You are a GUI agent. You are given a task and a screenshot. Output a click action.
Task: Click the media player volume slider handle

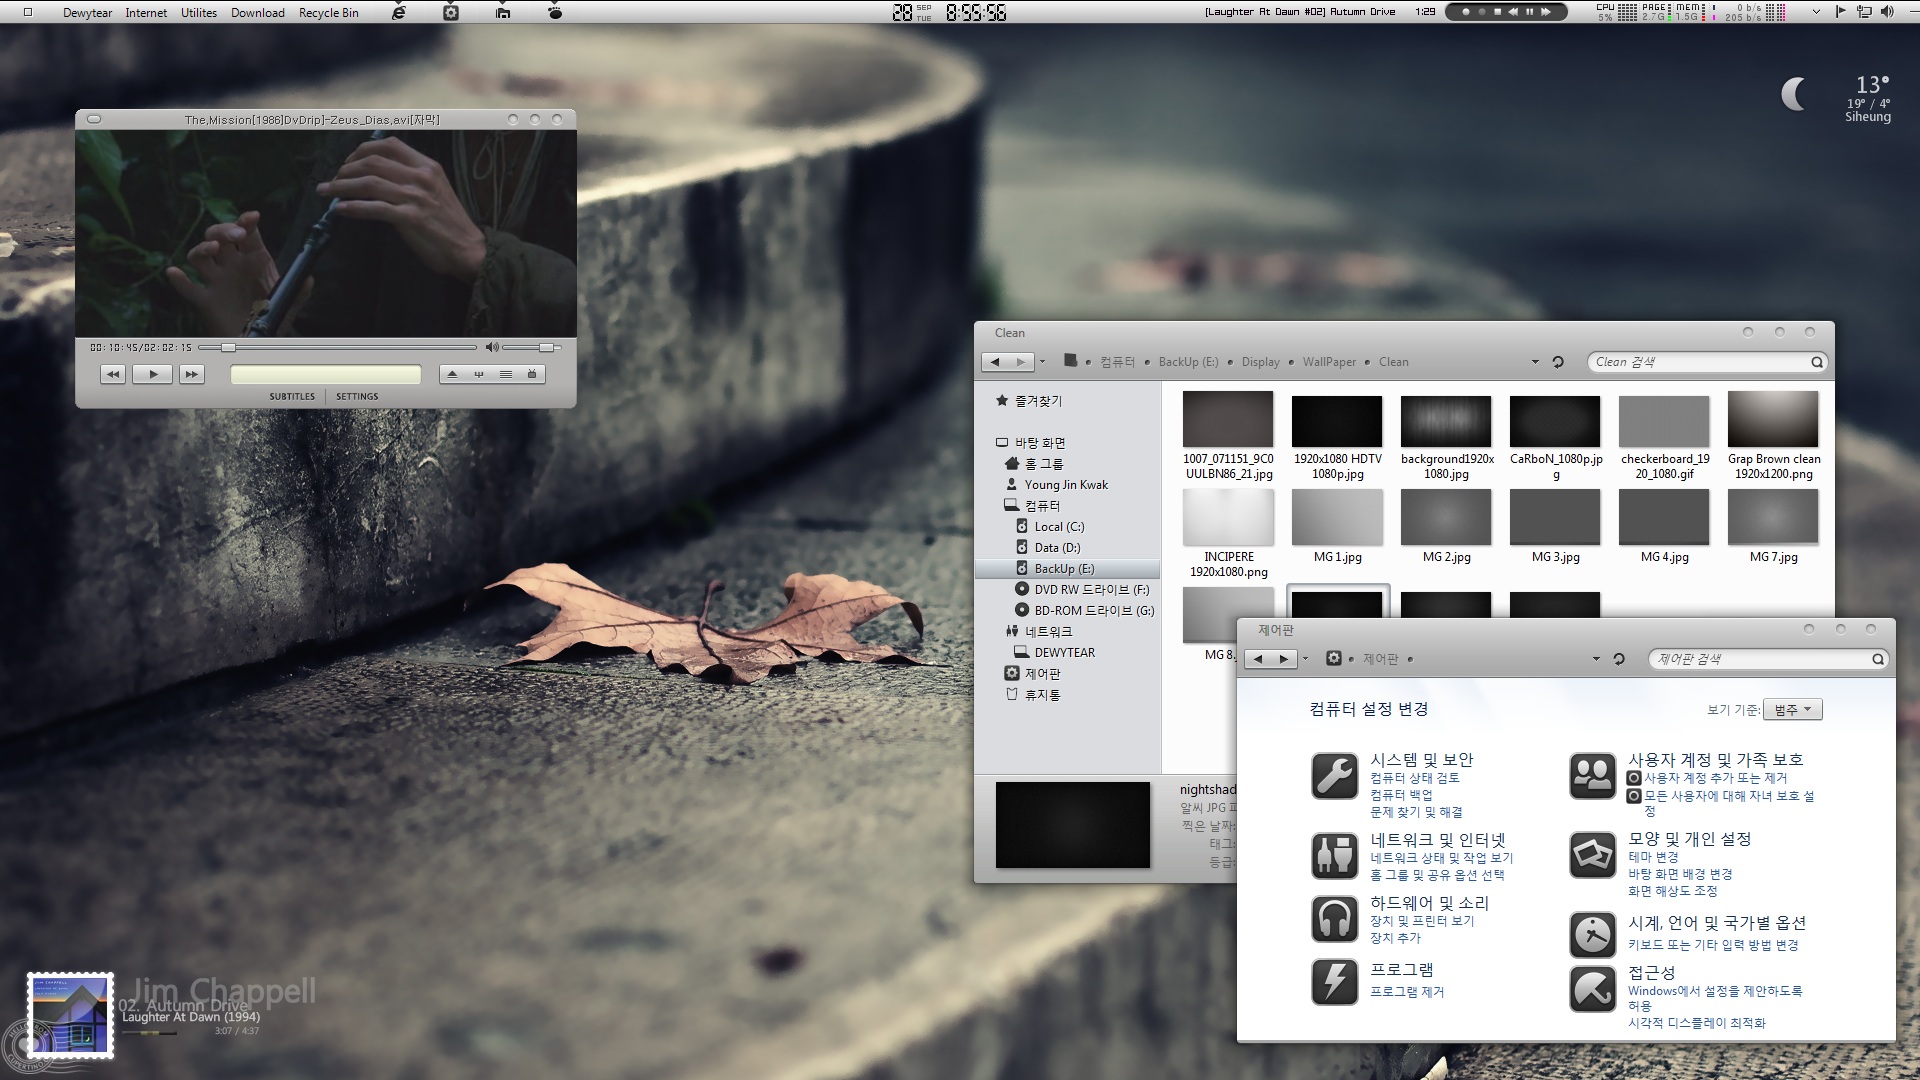(x=546, y=347)
